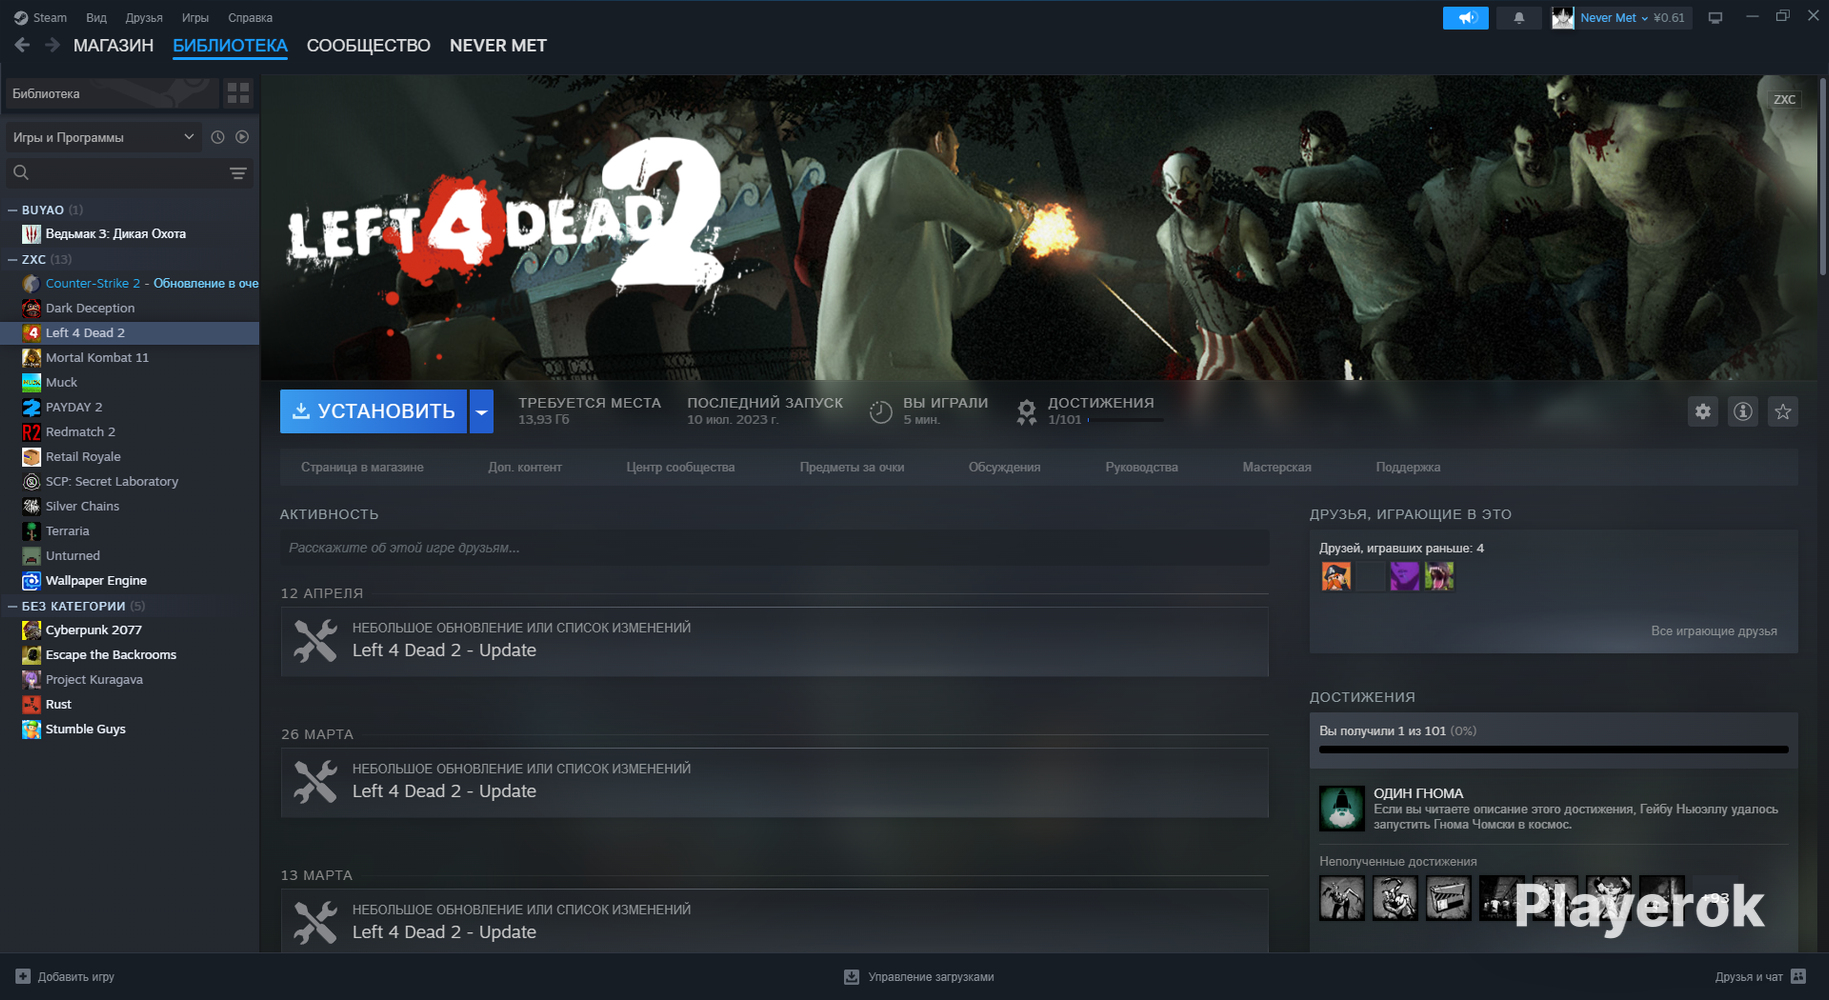
Task: Open Страница в магазине link
Action: point(362,467)
